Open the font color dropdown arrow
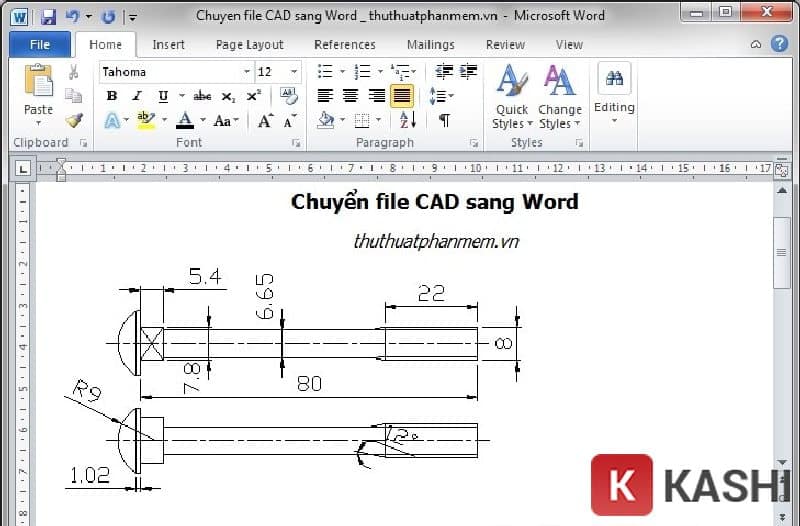 (x=203, y=120)
